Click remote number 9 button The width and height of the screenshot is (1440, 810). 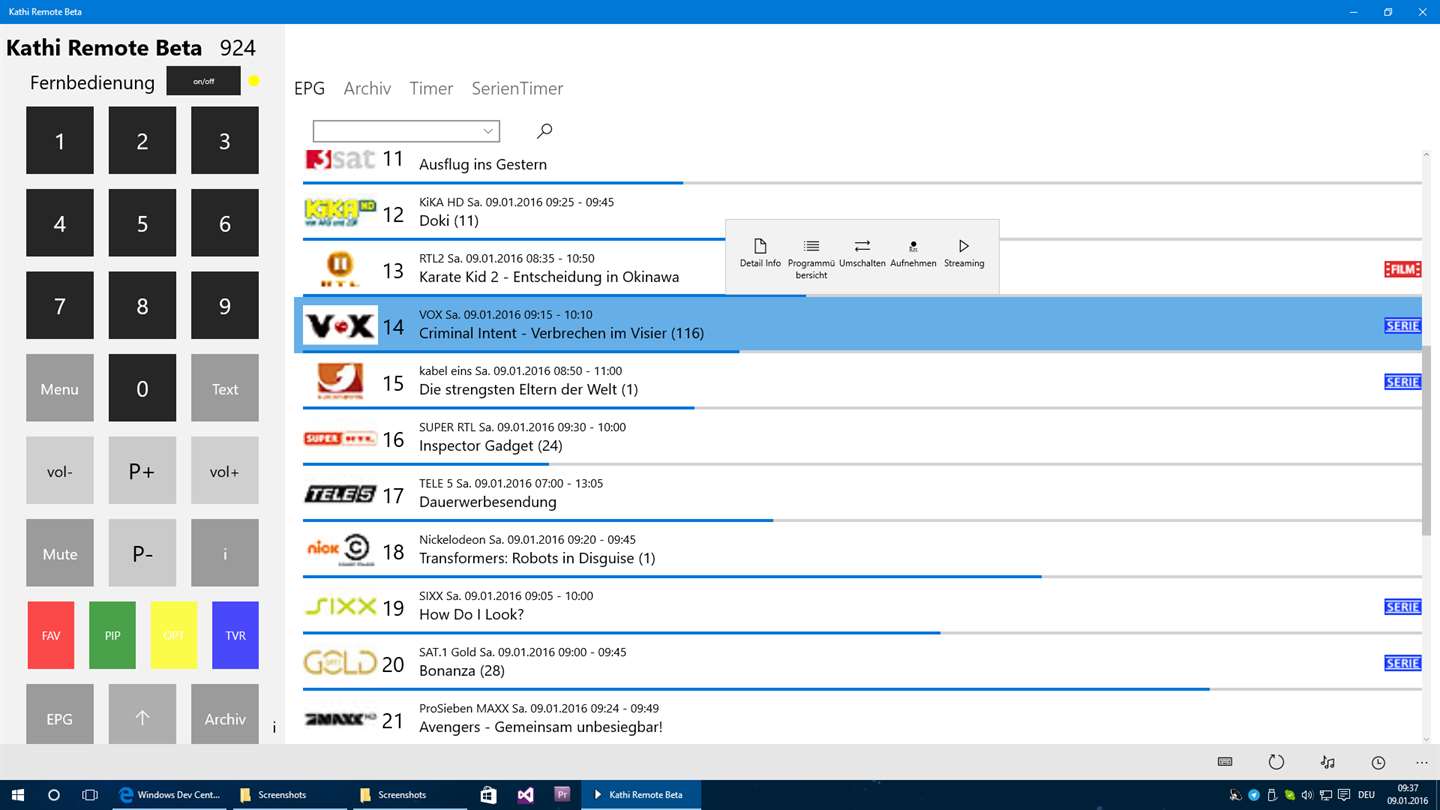(x=225, y=305)
